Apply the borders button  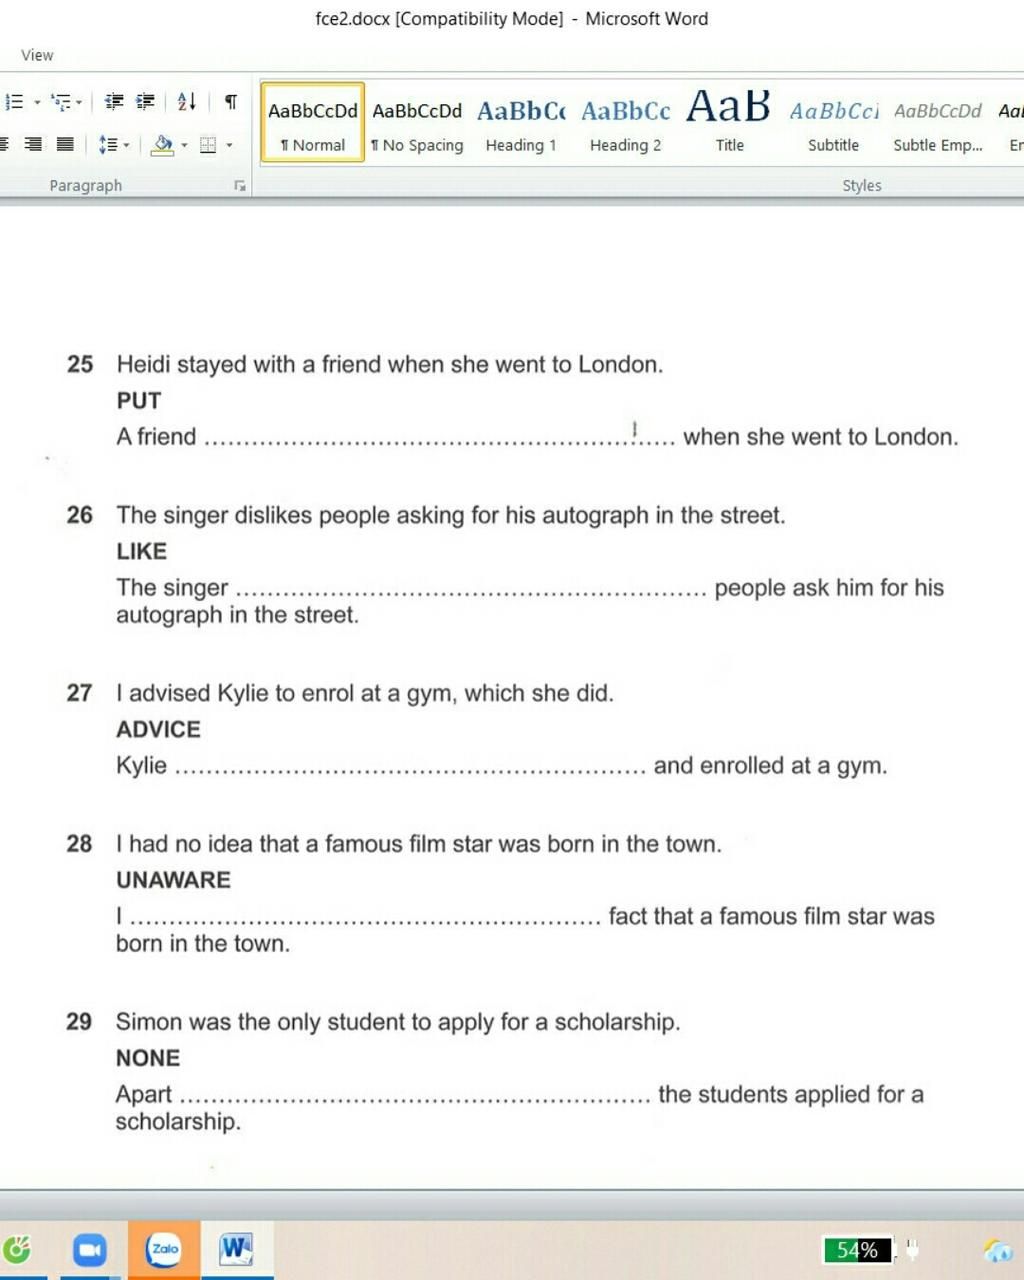click(x=208, y=146)
